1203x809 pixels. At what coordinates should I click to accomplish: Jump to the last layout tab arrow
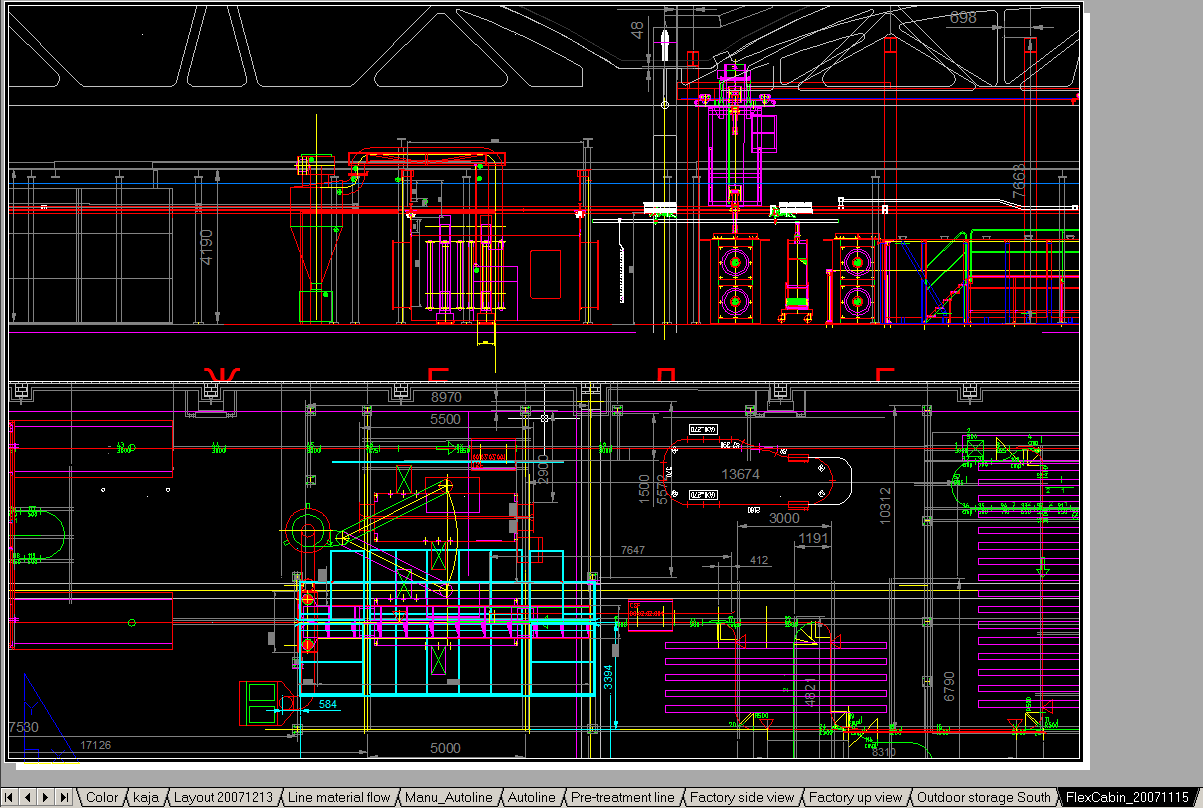pos(64,797)
